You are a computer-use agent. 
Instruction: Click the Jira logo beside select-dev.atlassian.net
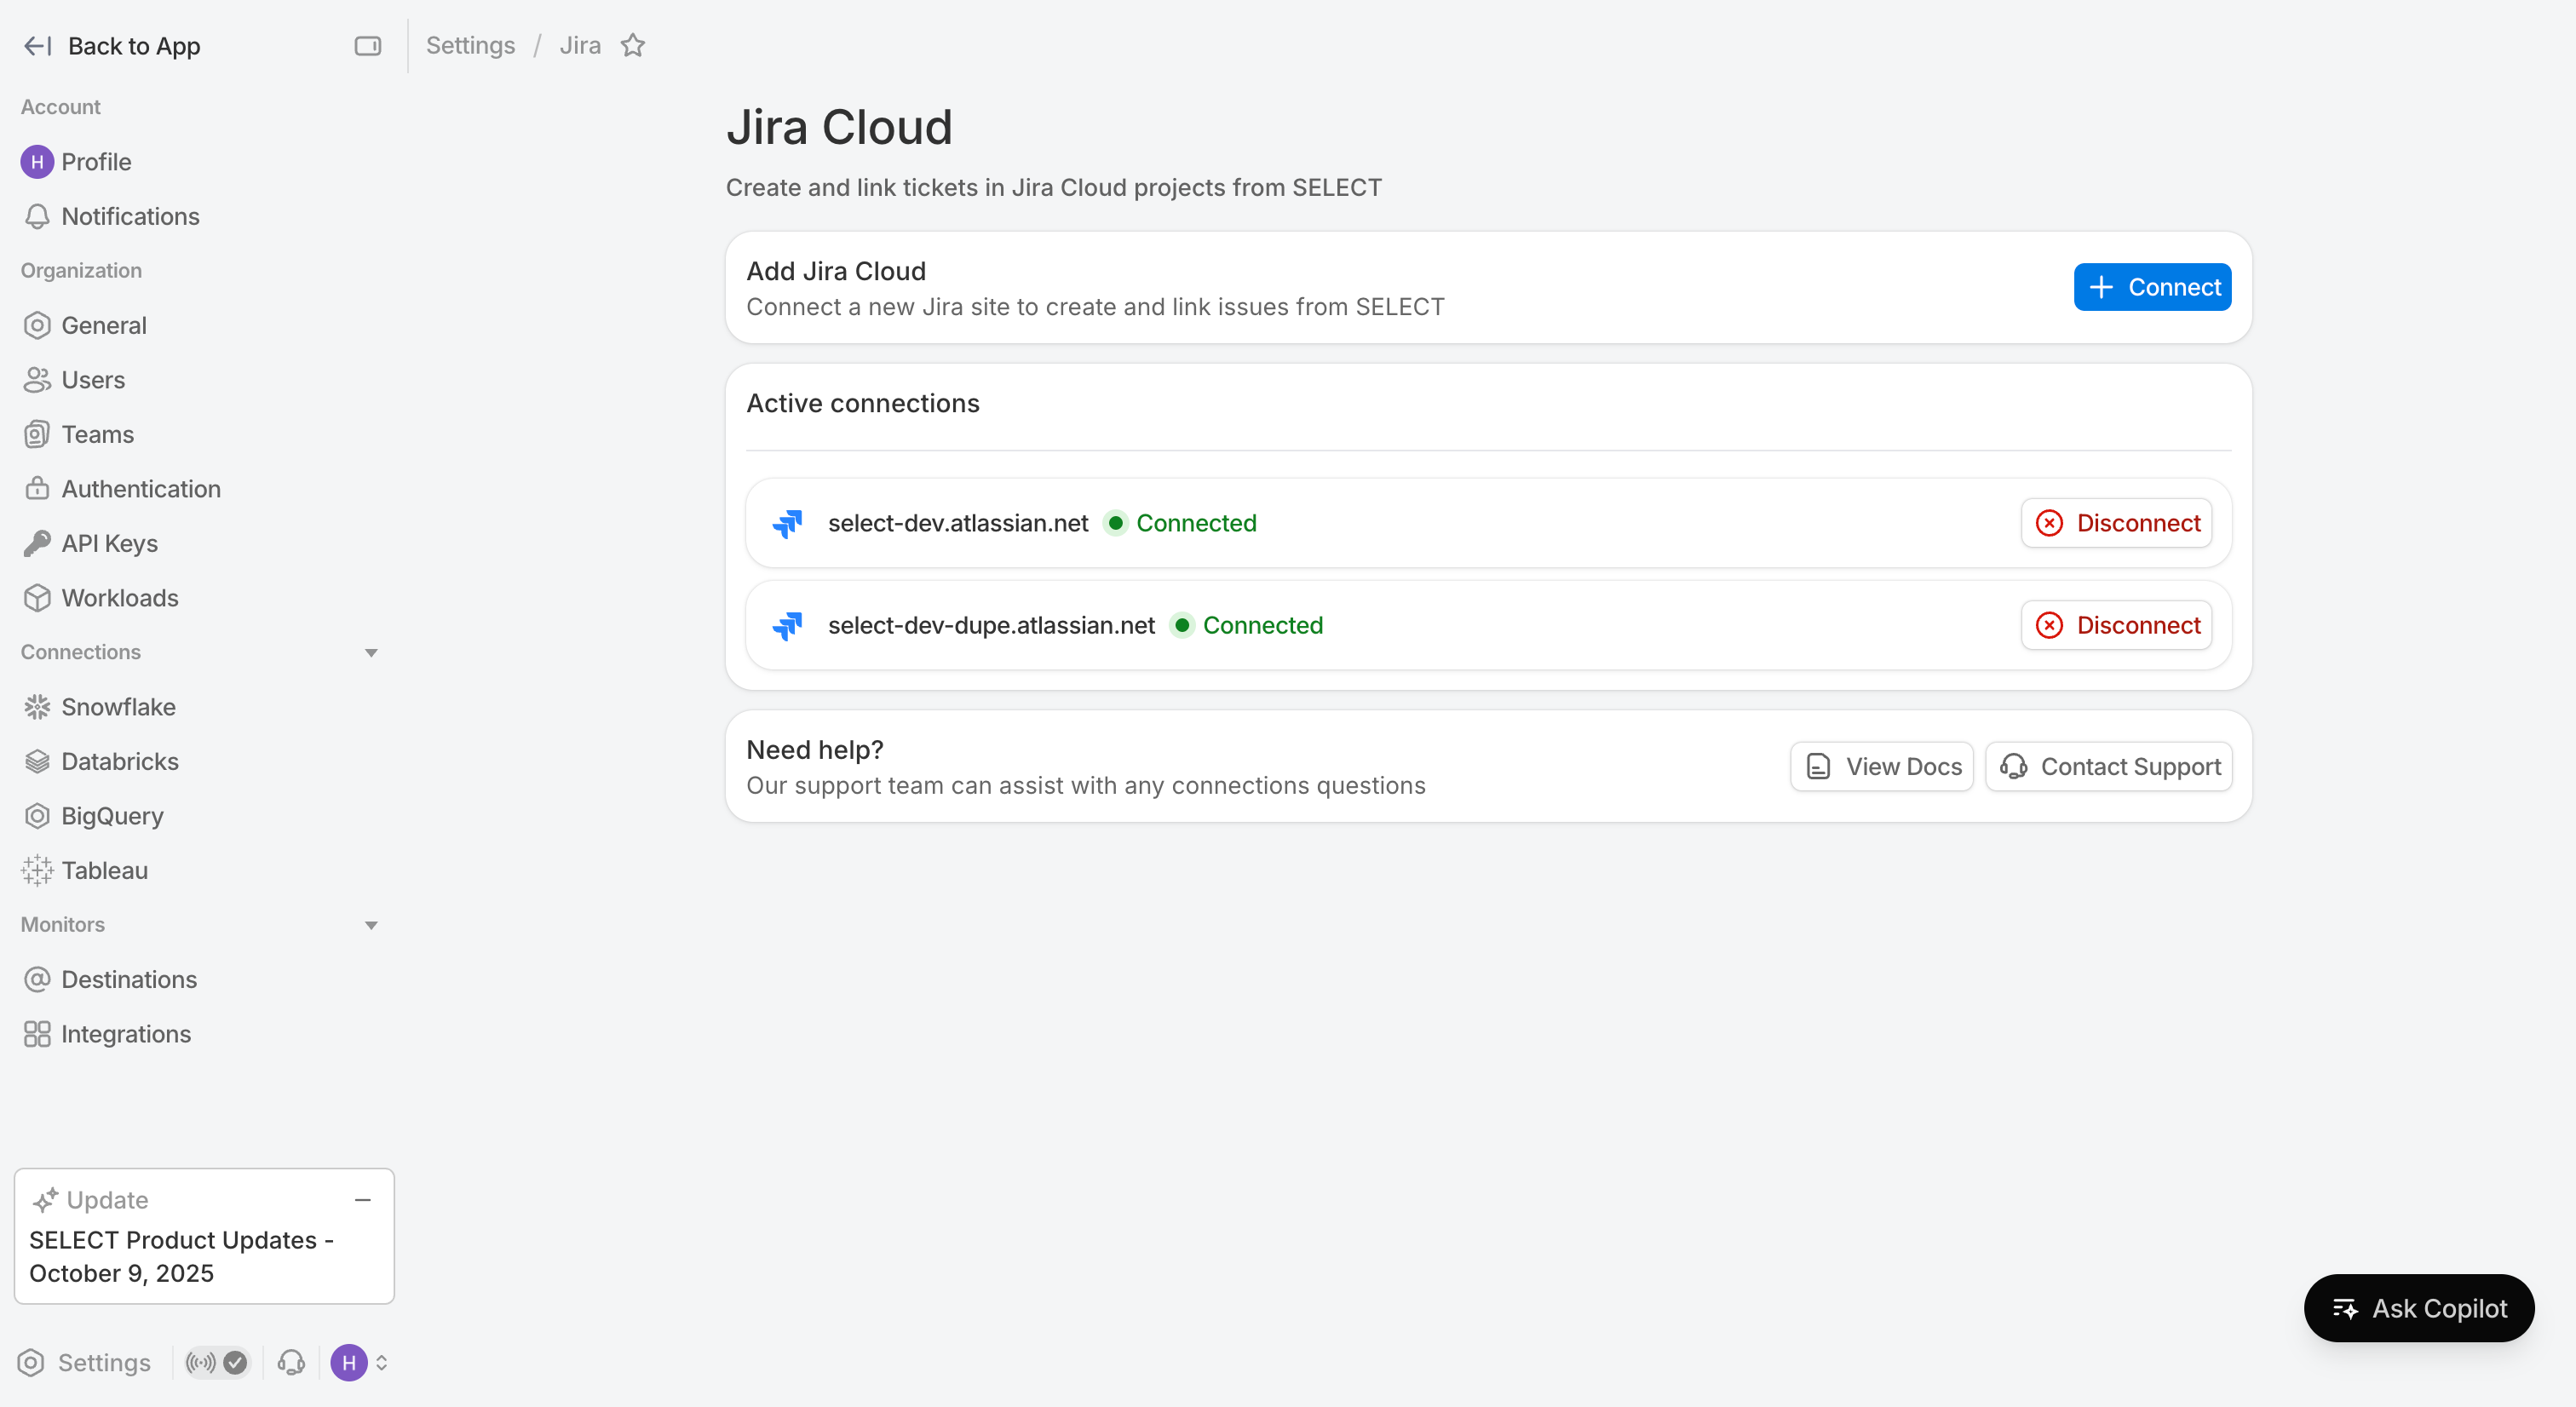(x=788, y=523)
